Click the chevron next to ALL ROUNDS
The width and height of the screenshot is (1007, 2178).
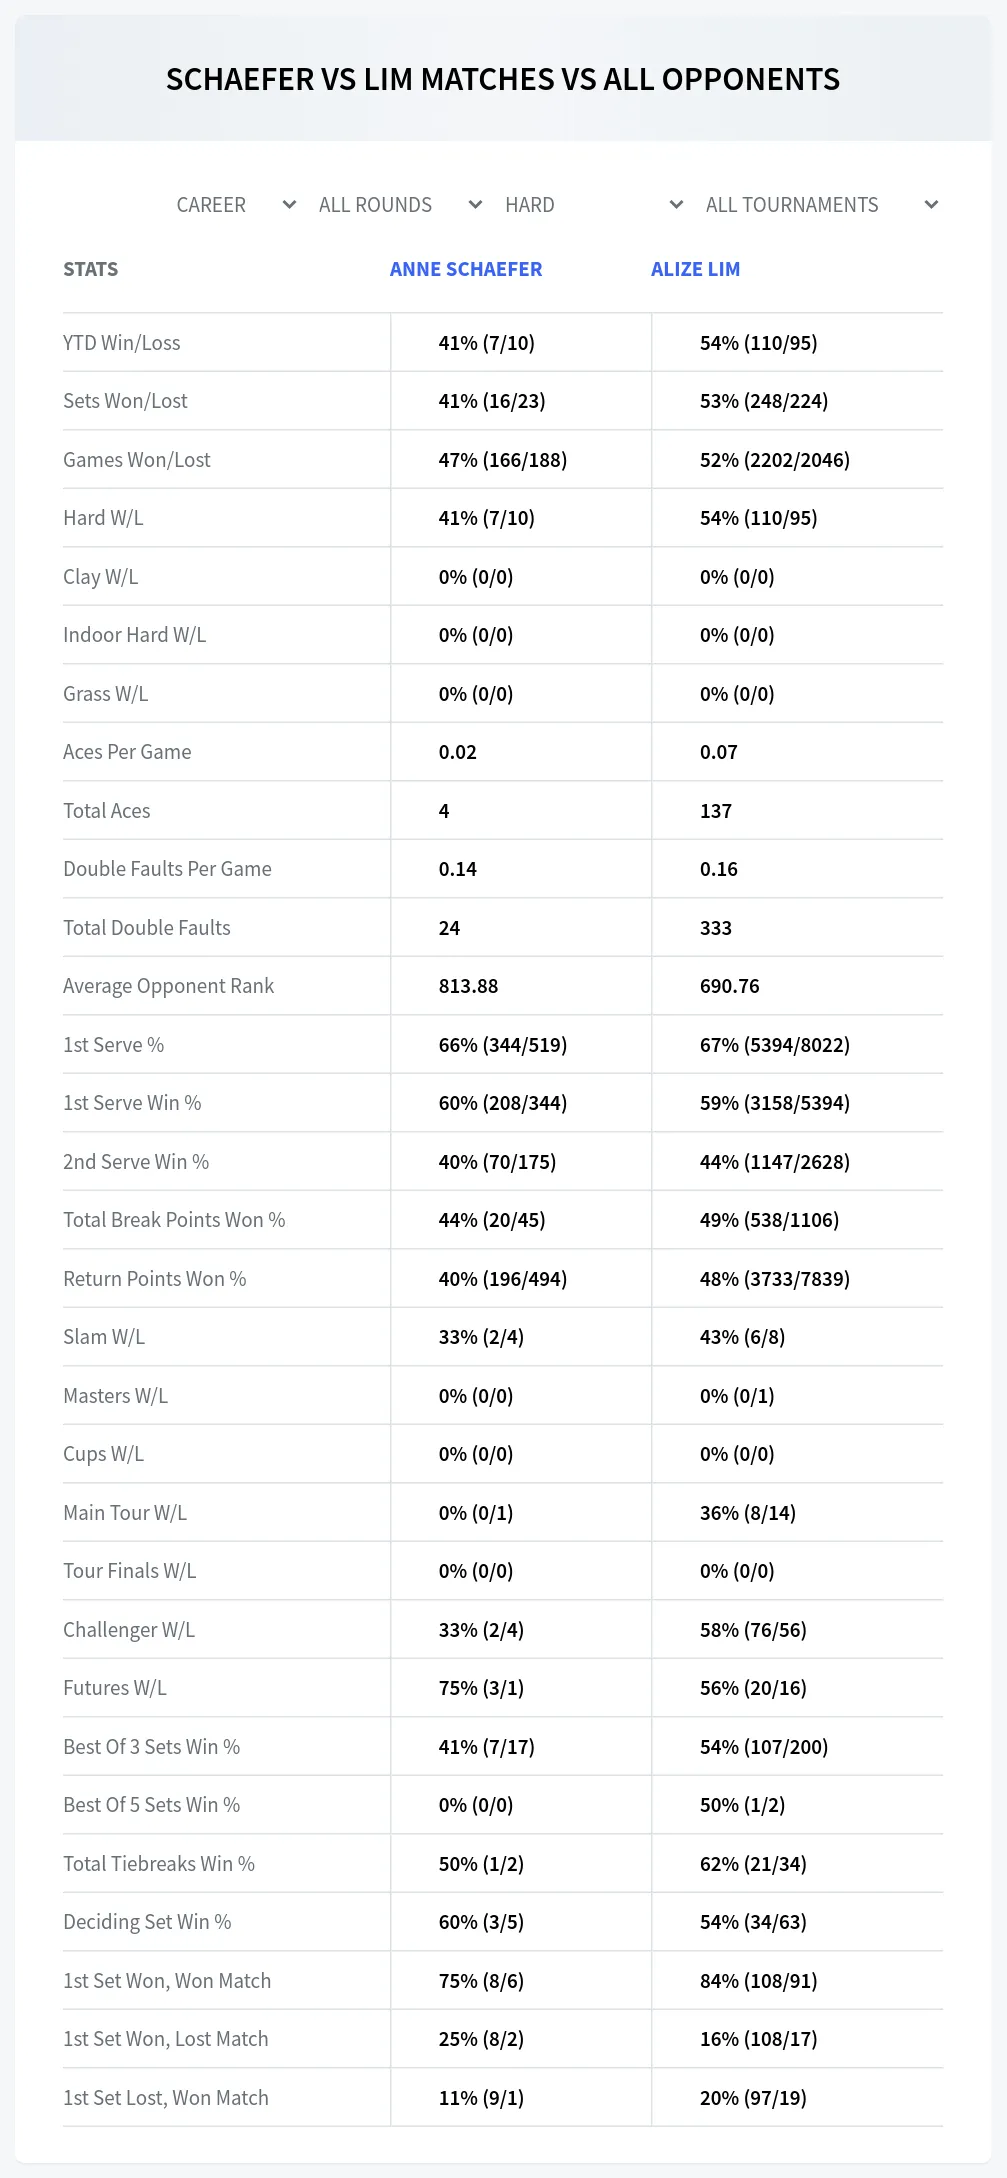[x=475, y=205]
